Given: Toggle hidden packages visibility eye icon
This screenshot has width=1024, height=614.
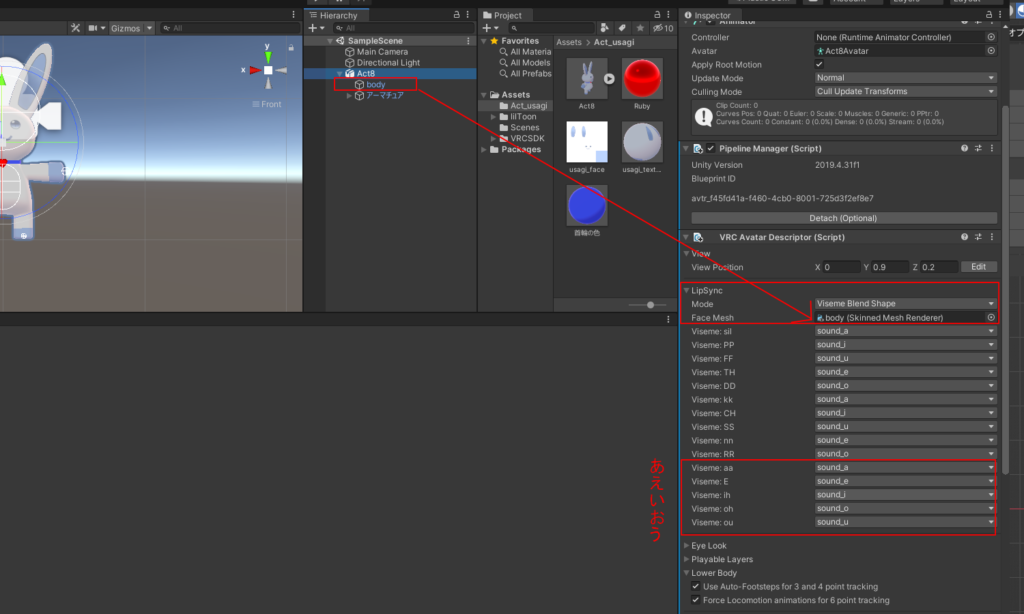Looking at the screenshot, I should (x=663, y=28).
